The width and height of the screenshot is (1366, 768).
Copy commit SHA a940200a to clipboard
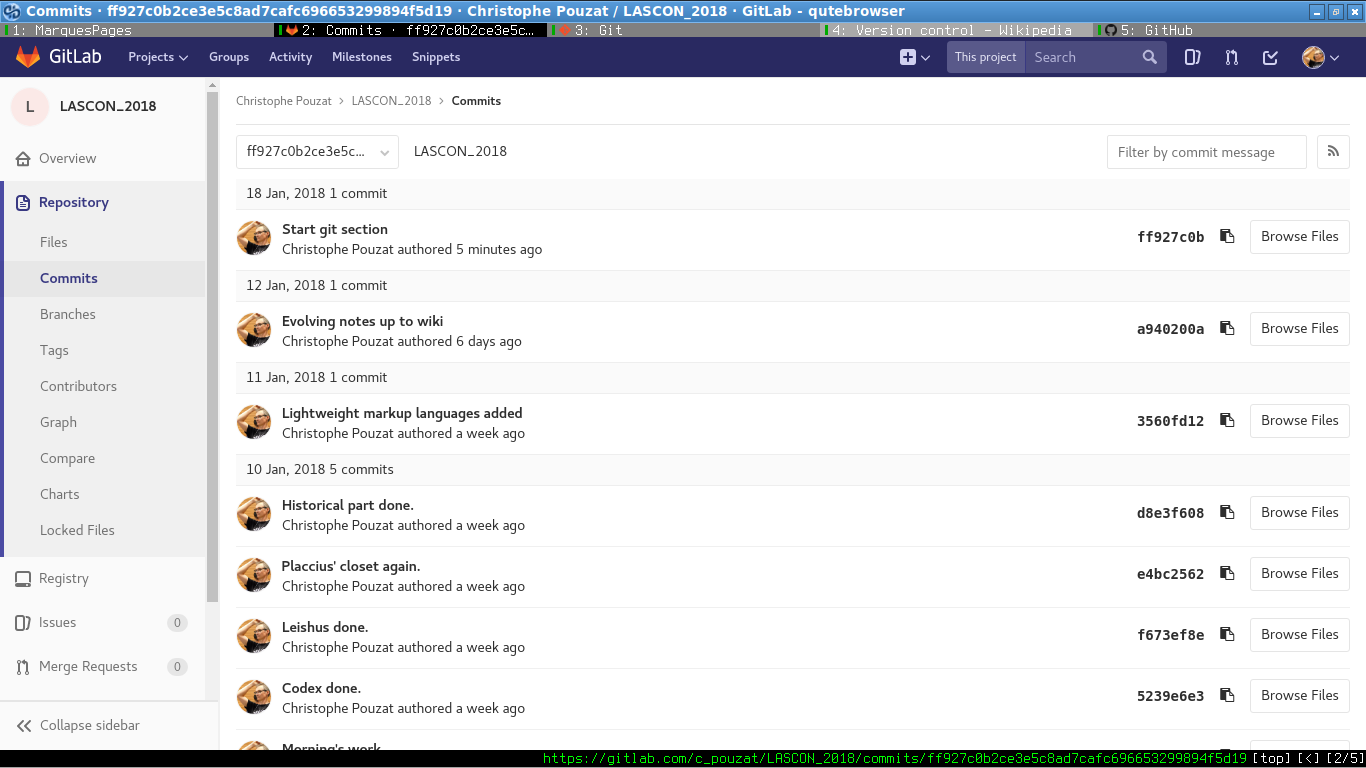pos(1227,329)
